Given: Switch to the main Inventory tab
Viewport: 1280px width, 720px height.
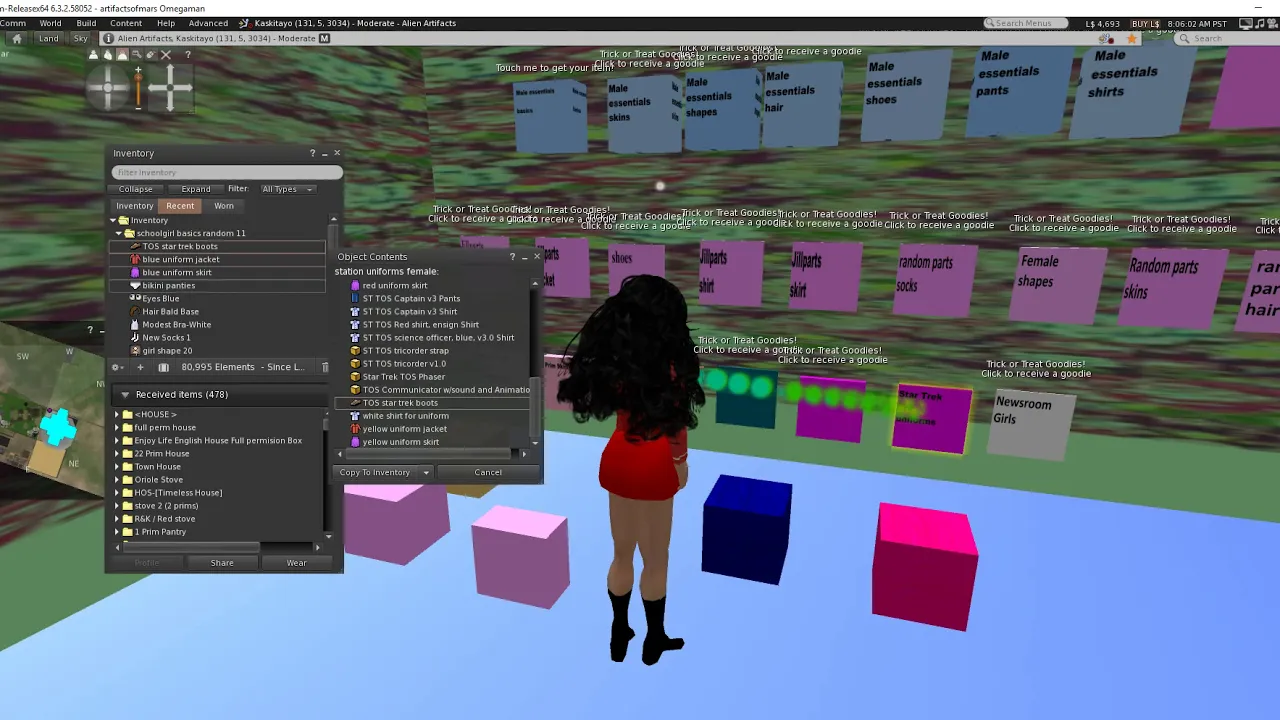Looking at the screenshot, I should click(135, 206).
